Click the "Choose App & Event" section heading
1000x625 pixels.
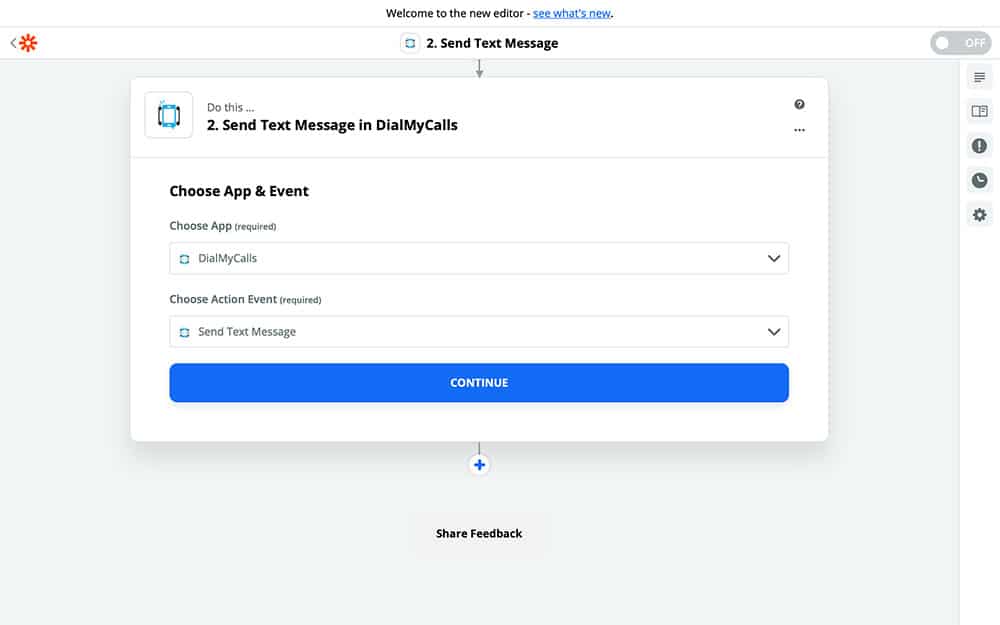[x=239, y=191]
